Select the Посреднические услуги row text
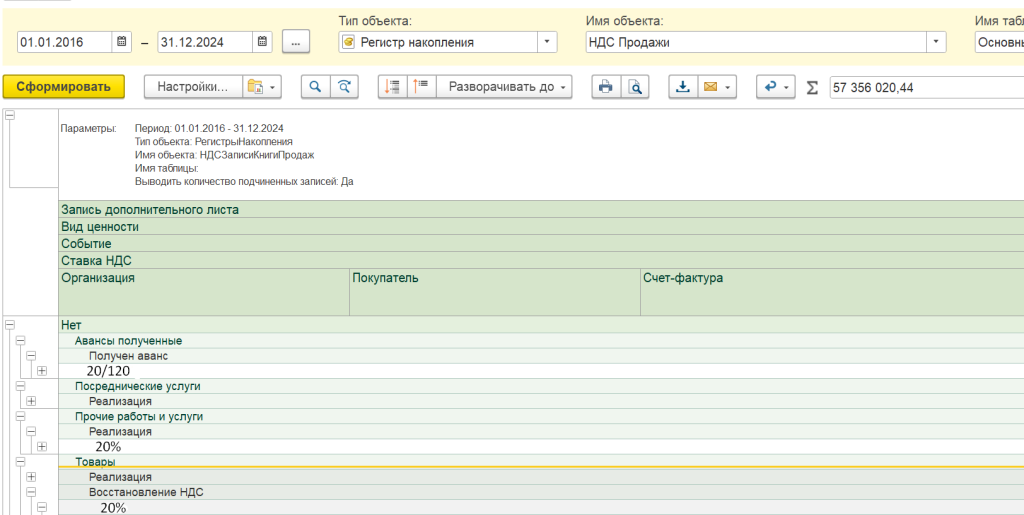 [x=137, y=386]
